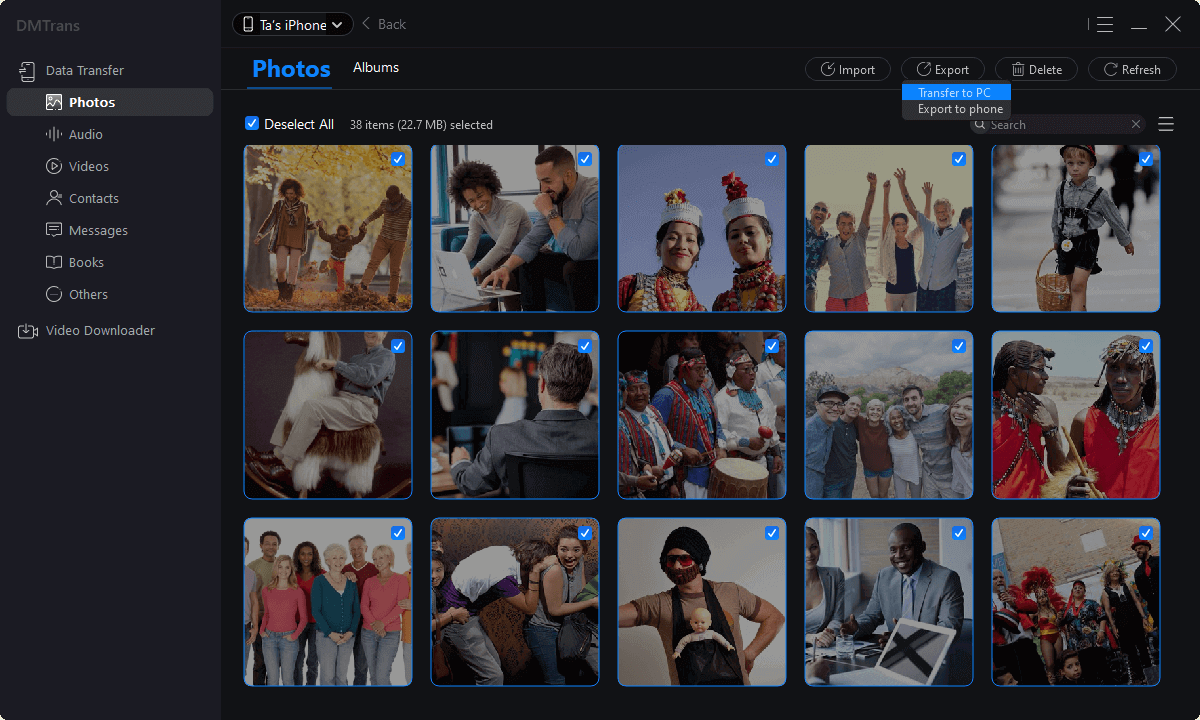Open the Audio section in sidebar
Viewport: 1200px width, 720px height.
pyautogui.click(x=85, y=134)
